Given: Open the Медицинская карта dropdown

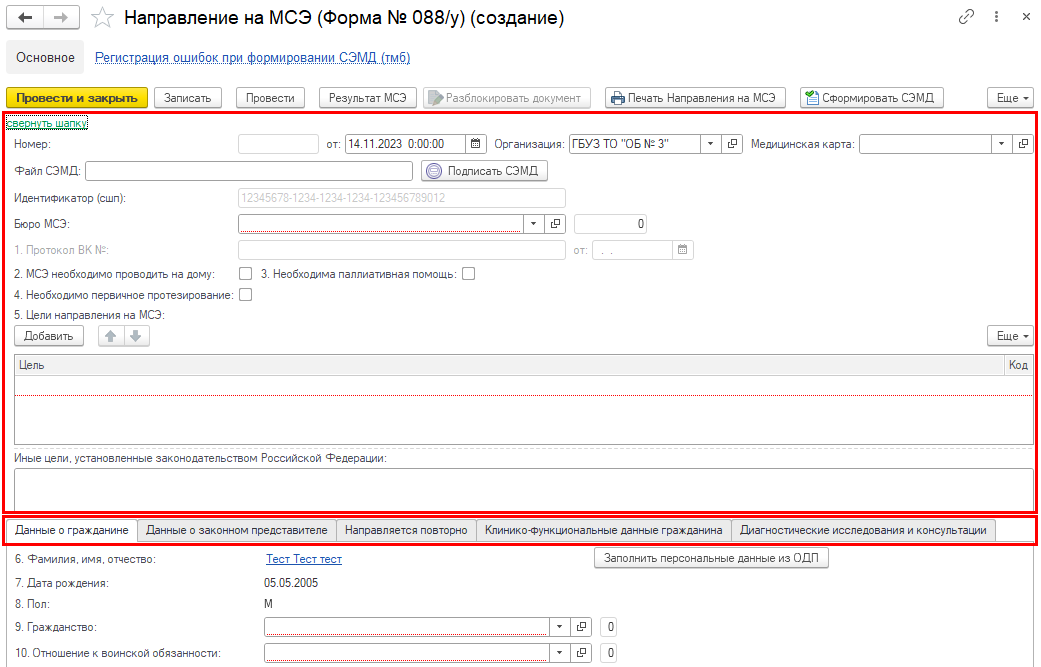Looking at the screenshot, I should (1001, 144).
